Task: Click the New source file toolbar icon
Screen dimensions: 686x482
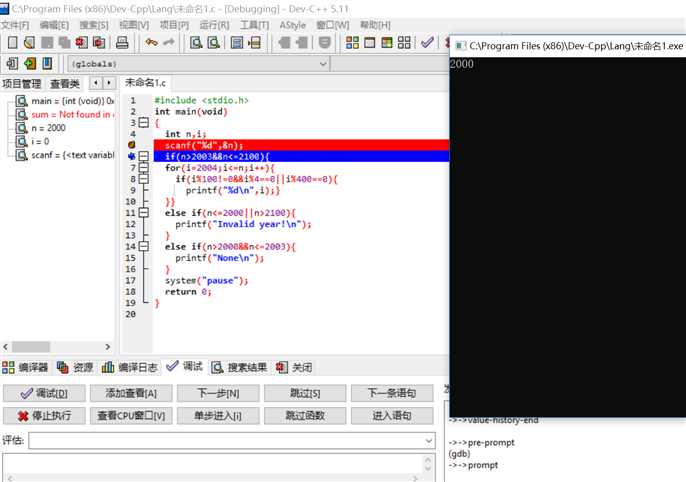Action: click(13, 42)
